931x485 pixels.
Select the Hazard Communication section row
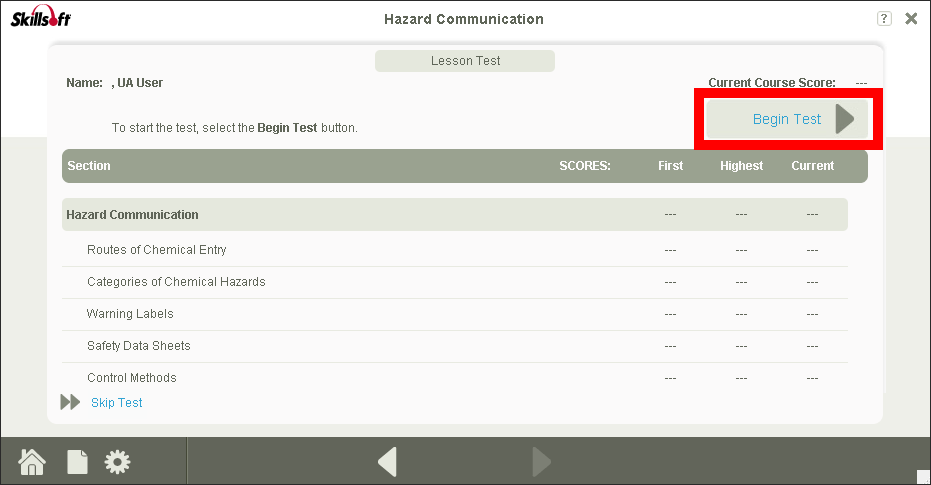pos(455,214)
